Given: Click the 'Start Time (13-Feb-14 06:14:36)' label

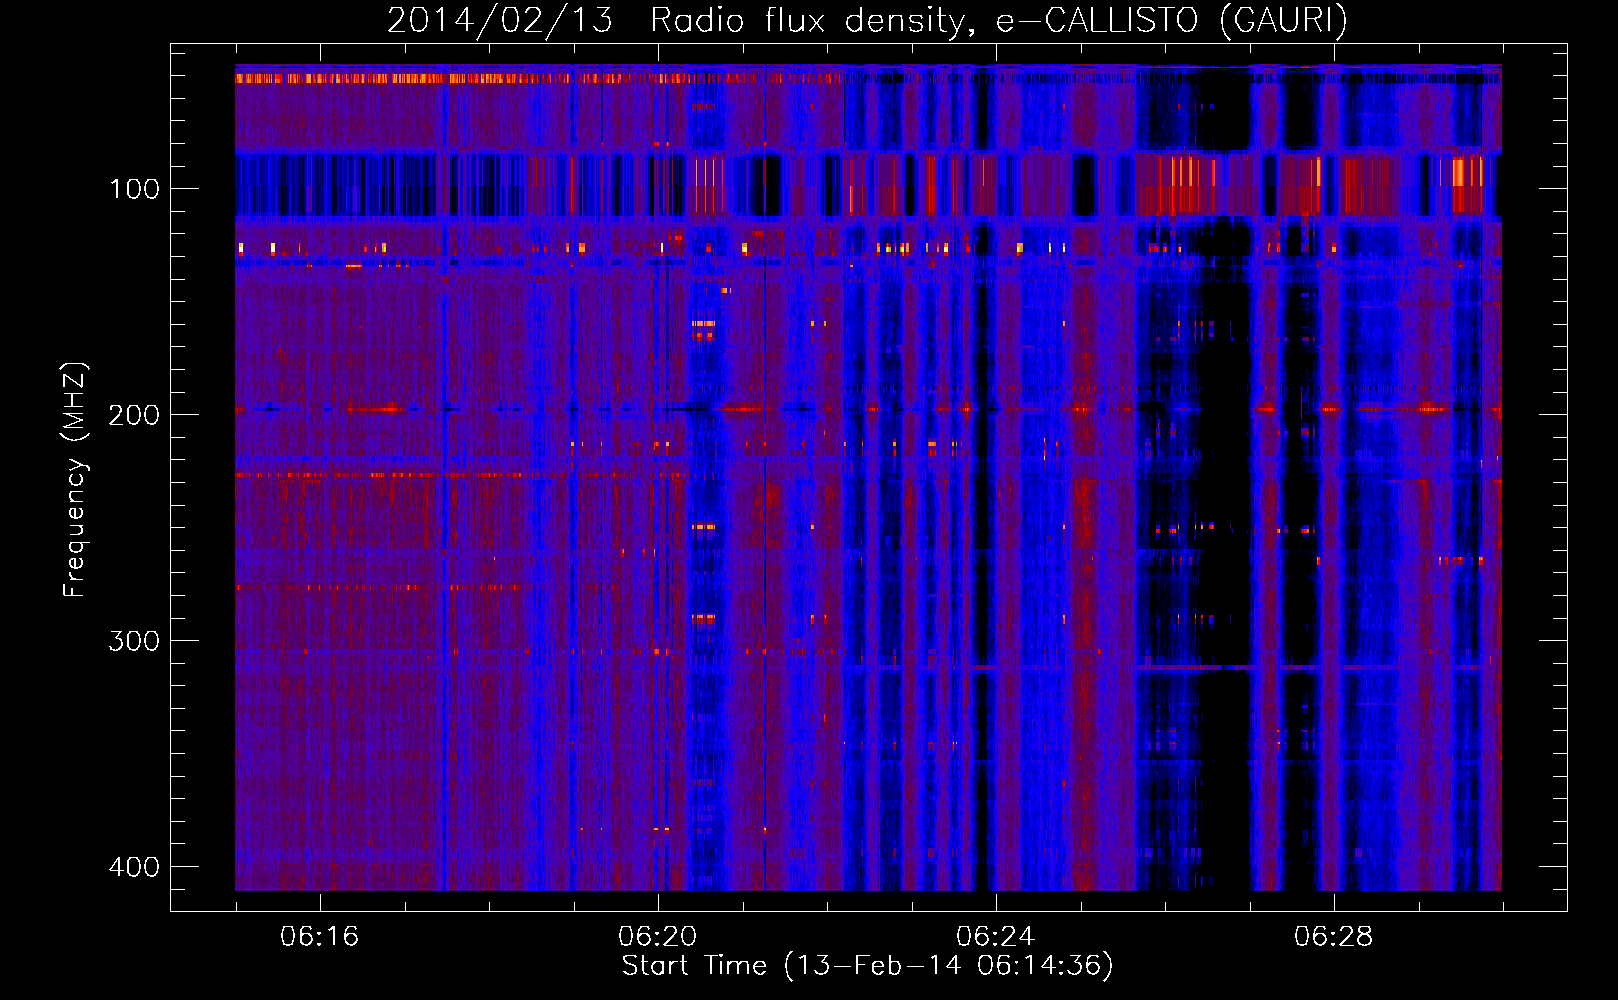Looking at the screenshot, I should [x=867, y=966].
